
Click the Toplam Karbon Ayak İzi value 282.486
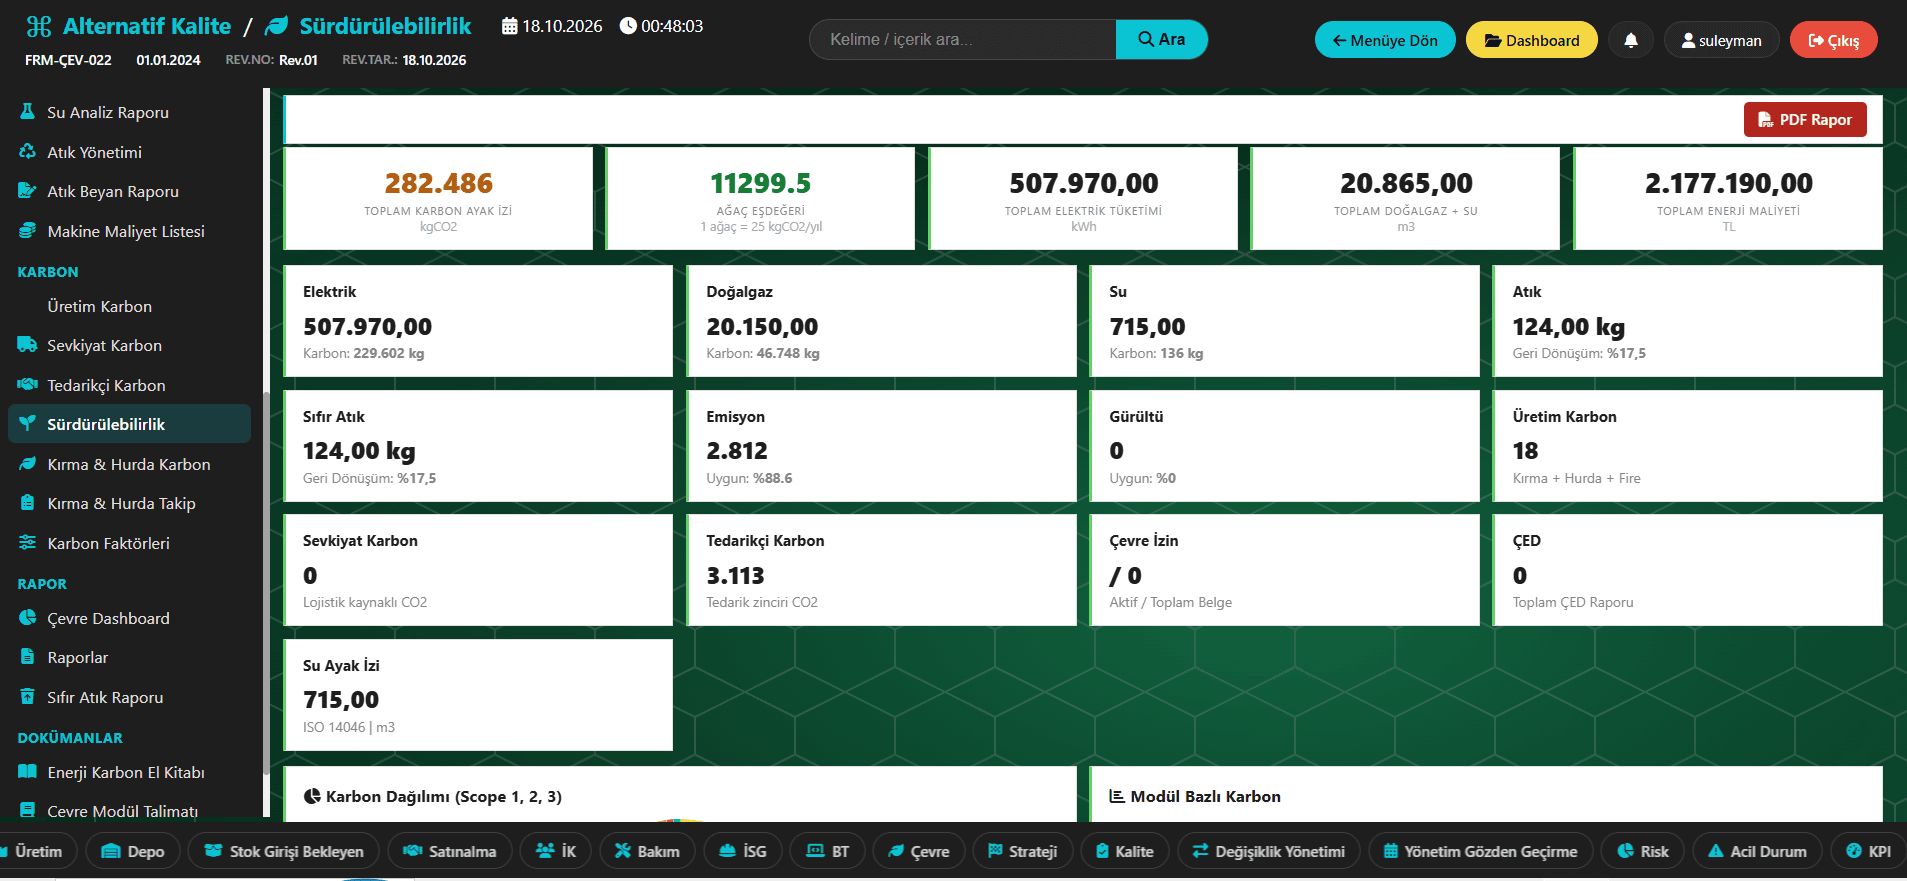pyautogui.click(x=439, y=183)
